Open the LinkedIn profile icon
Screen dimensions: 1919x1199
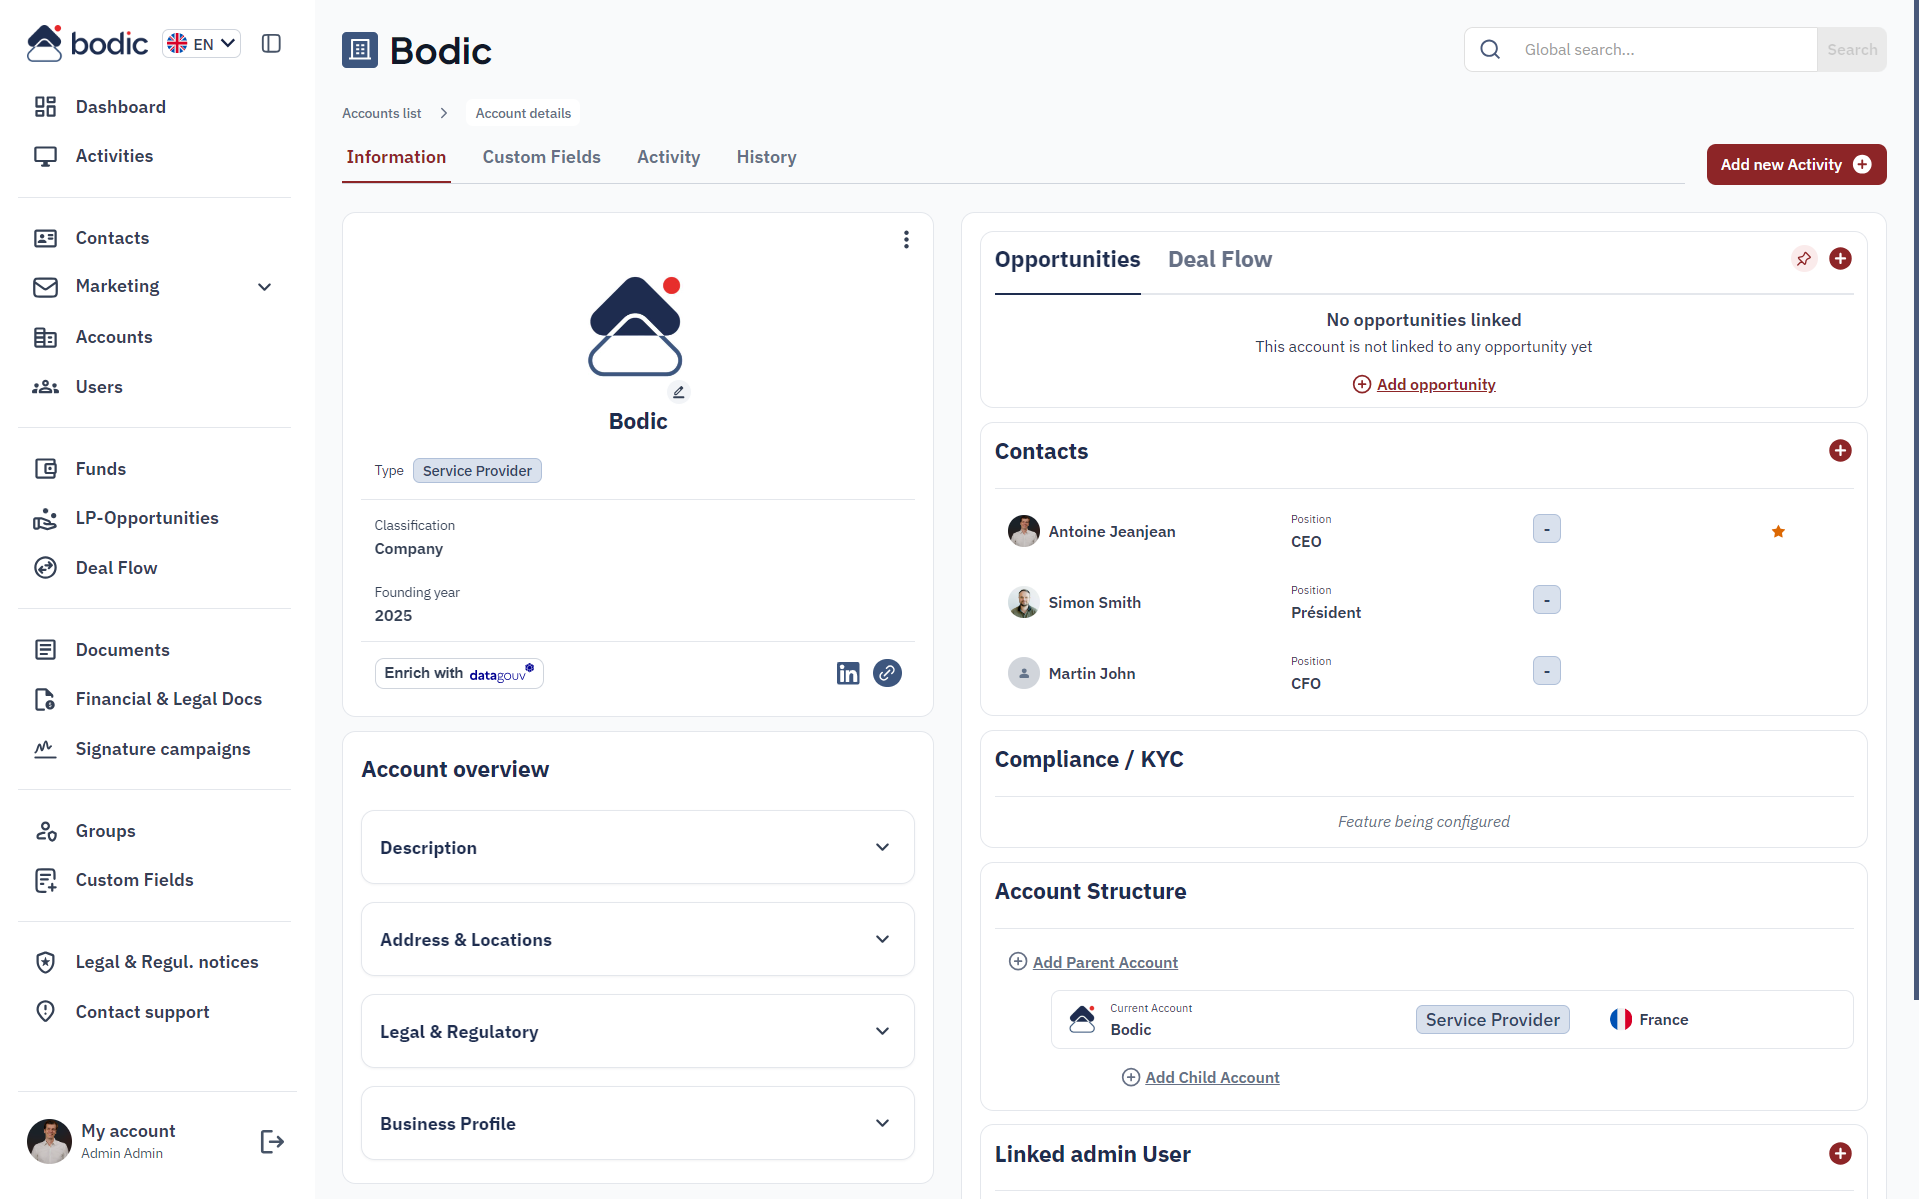pyautogui.click(x=848, y=673)
